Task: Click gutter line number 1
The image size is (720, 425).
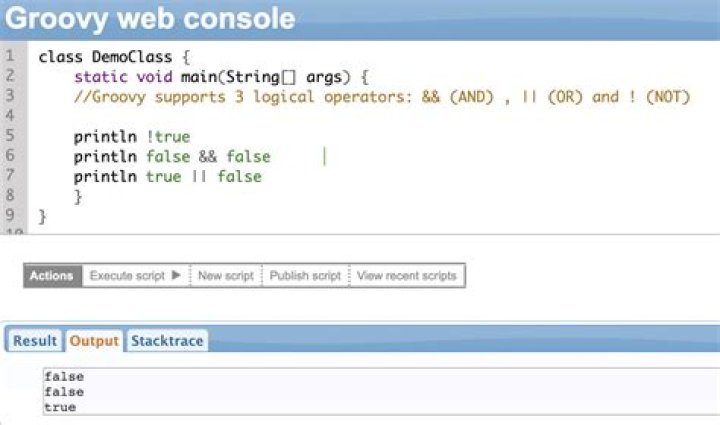Action: click(10, 56)
